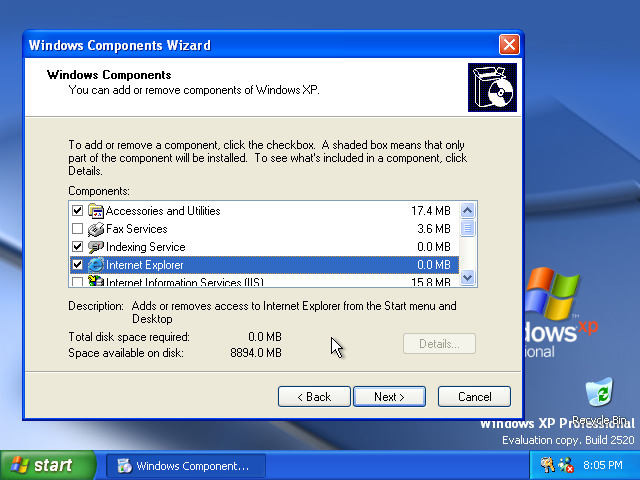Image resolution: width=640 pixels, height=480 pixels.
Task: Click the 8894.0 MB available space value
Action: [256, 353]
